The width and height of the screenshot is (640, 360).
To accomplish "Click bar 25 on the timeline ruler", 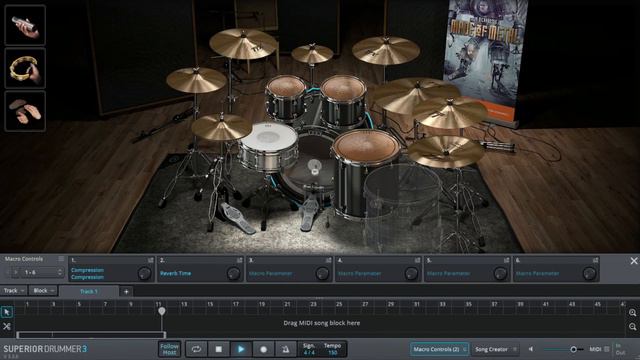I will 339,304.
